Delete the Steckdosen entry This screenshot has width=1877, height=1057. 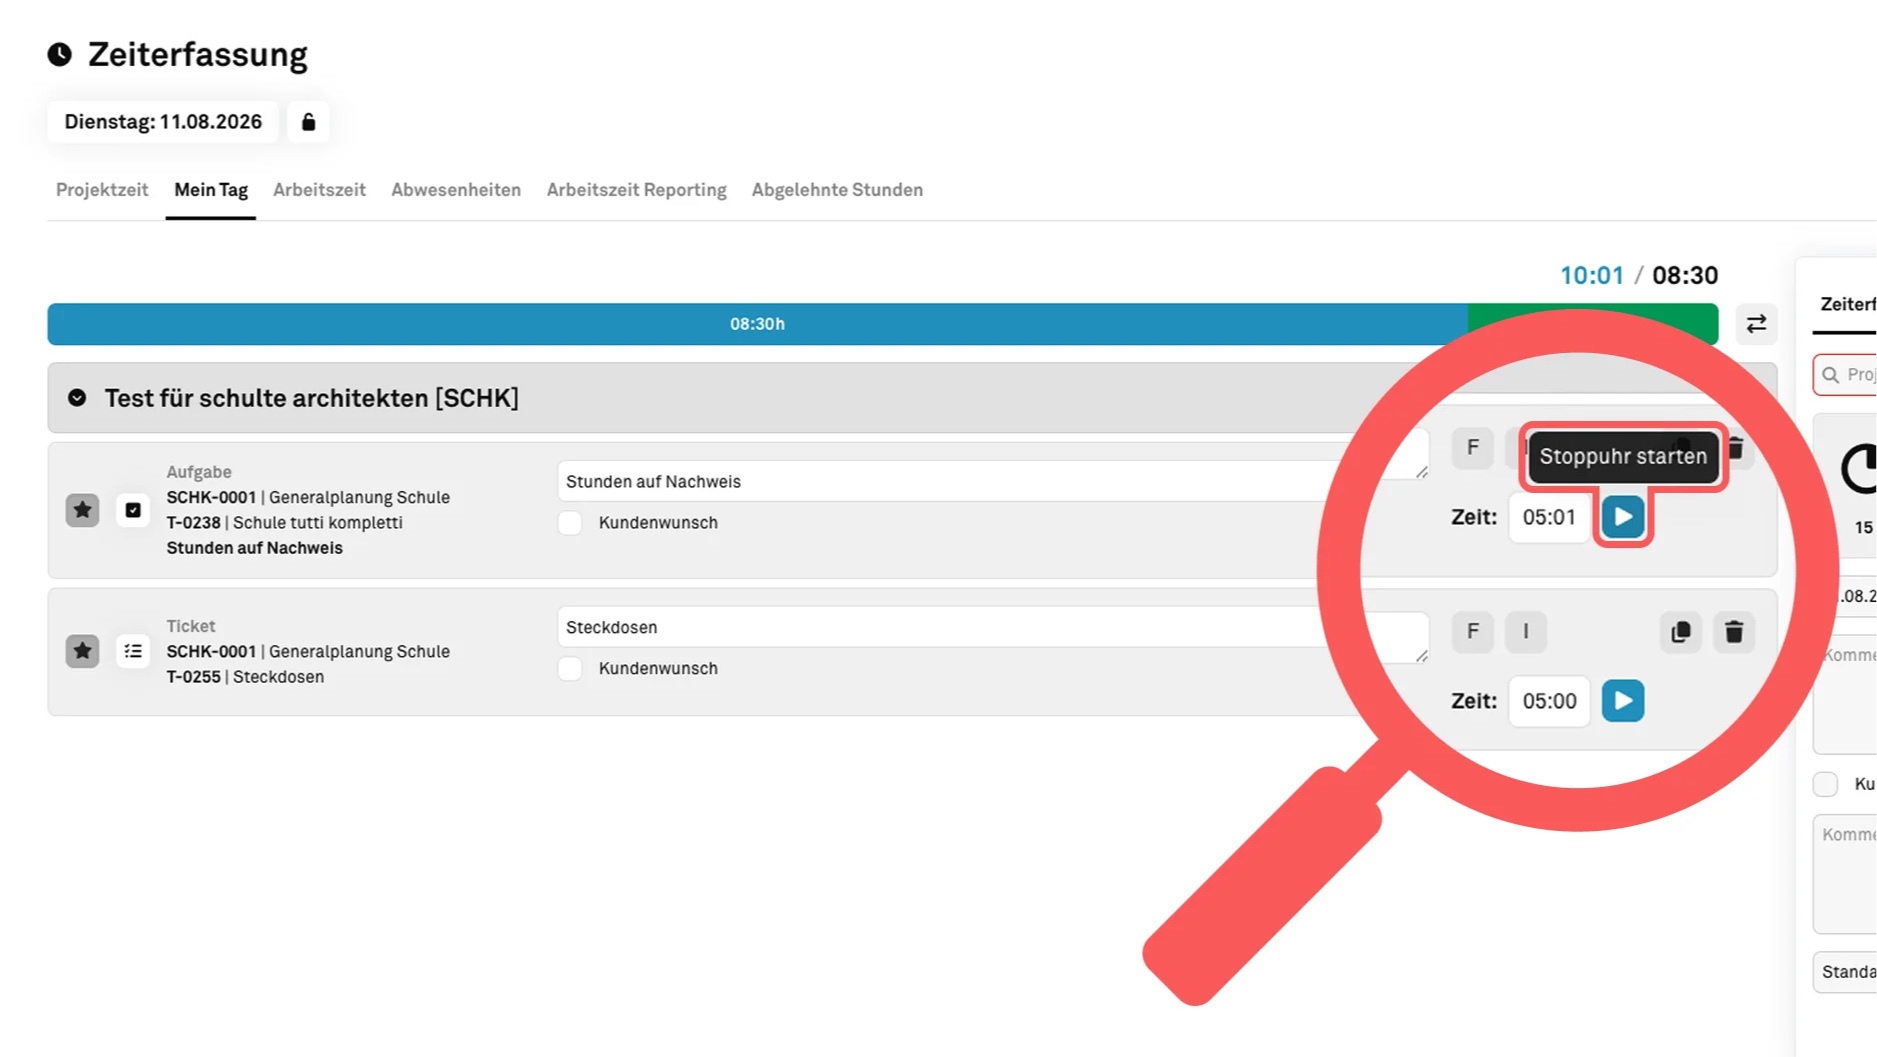click(1734, 632)
